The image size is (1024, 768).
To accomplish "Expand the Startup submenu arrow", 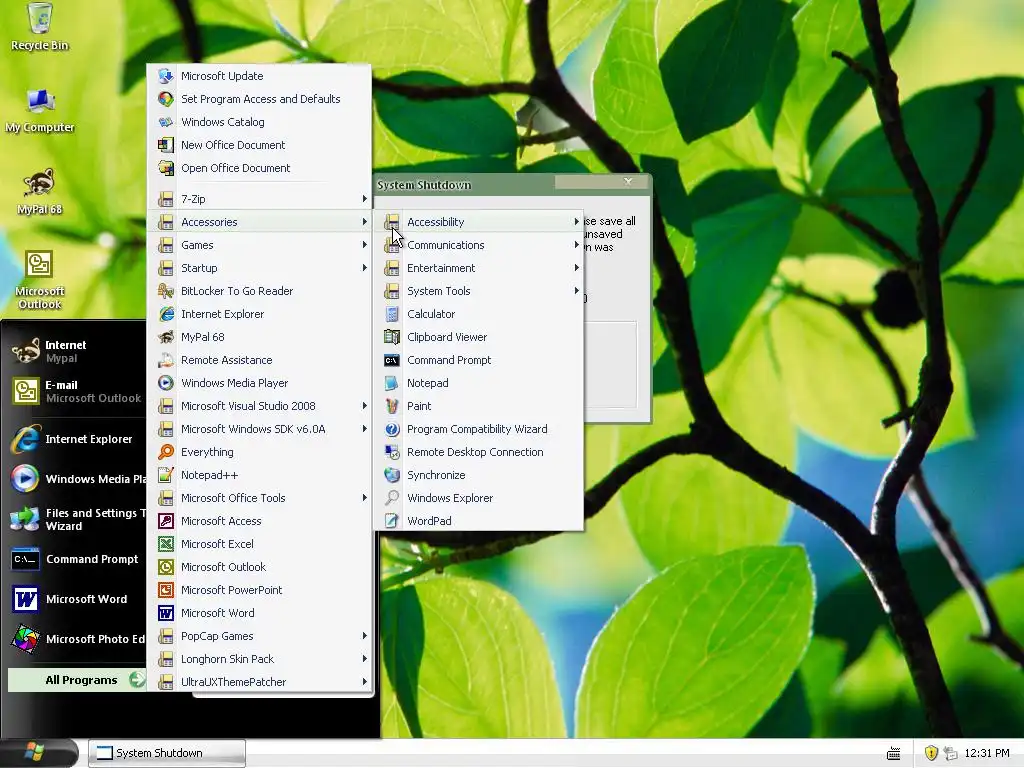I will coord(364,268).
